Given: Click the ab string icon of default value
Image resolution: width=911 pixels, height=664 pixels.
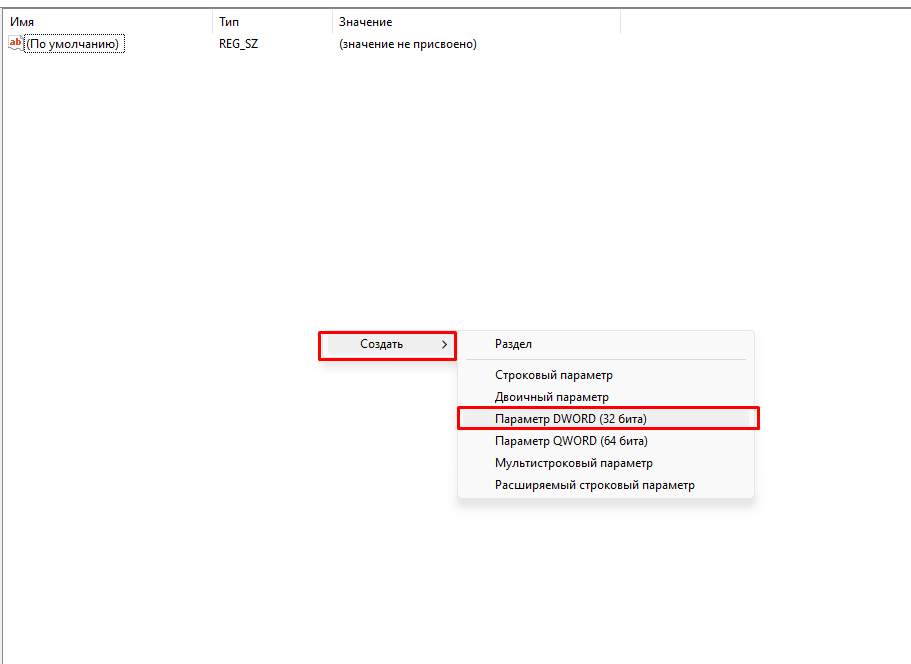Looking at the screenshot, I should (15, 43).
